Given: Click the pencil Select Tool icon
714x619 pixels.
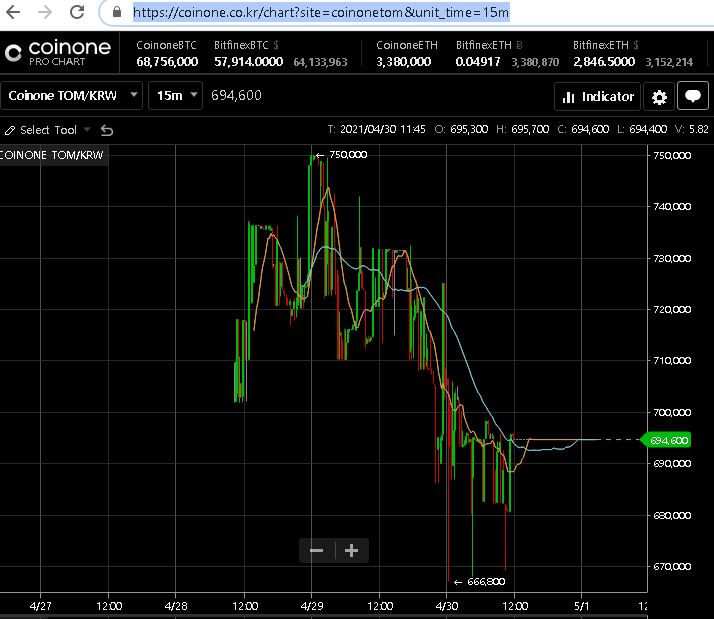Looking at the screenshot, I should (x=10, y=131).
